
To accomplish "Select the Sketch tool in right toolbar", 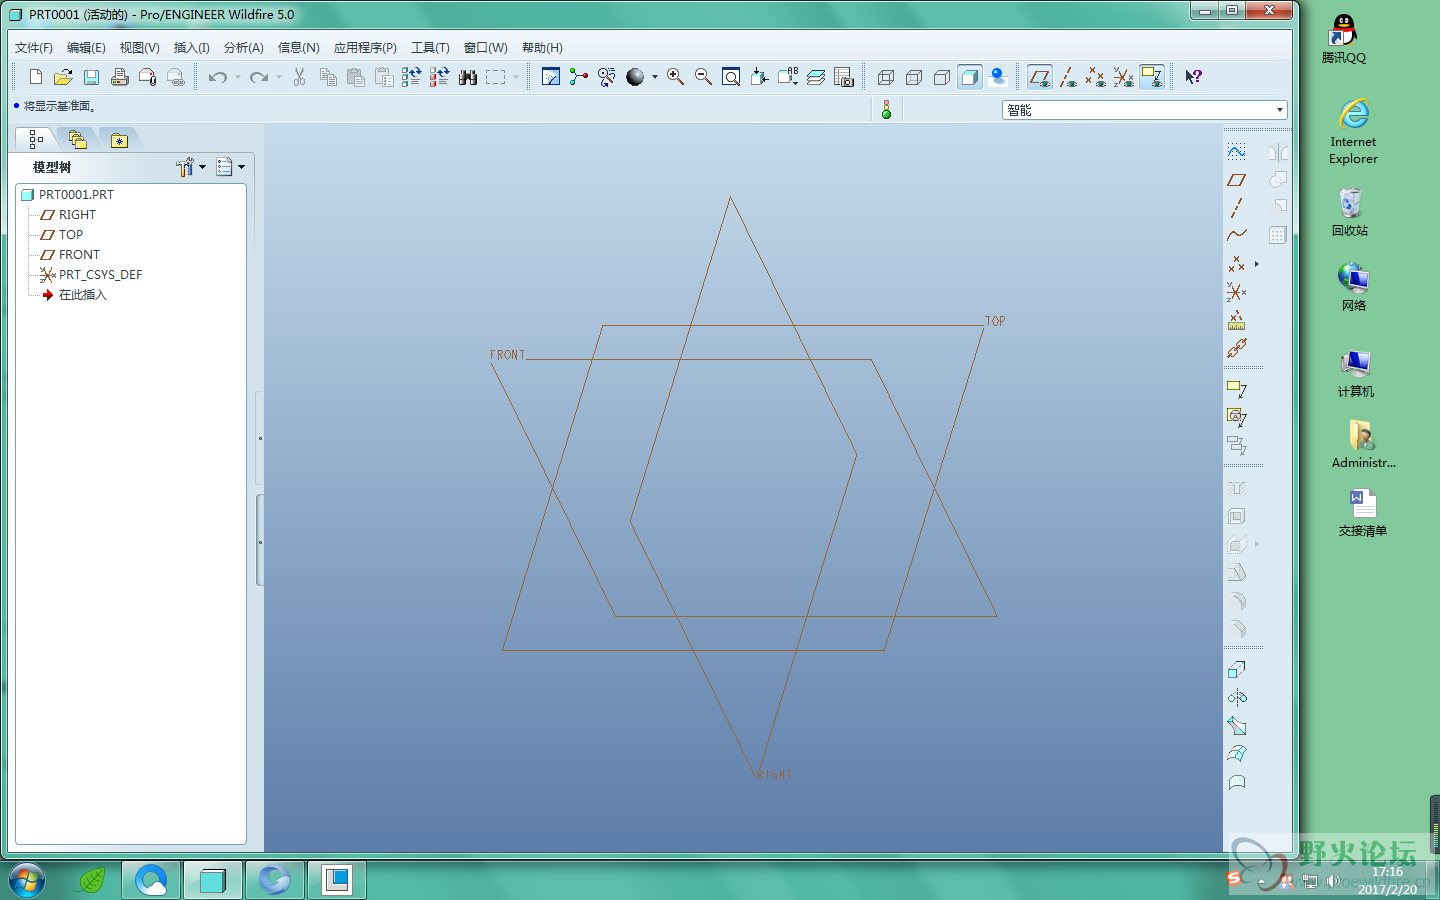I will 1237,152.
